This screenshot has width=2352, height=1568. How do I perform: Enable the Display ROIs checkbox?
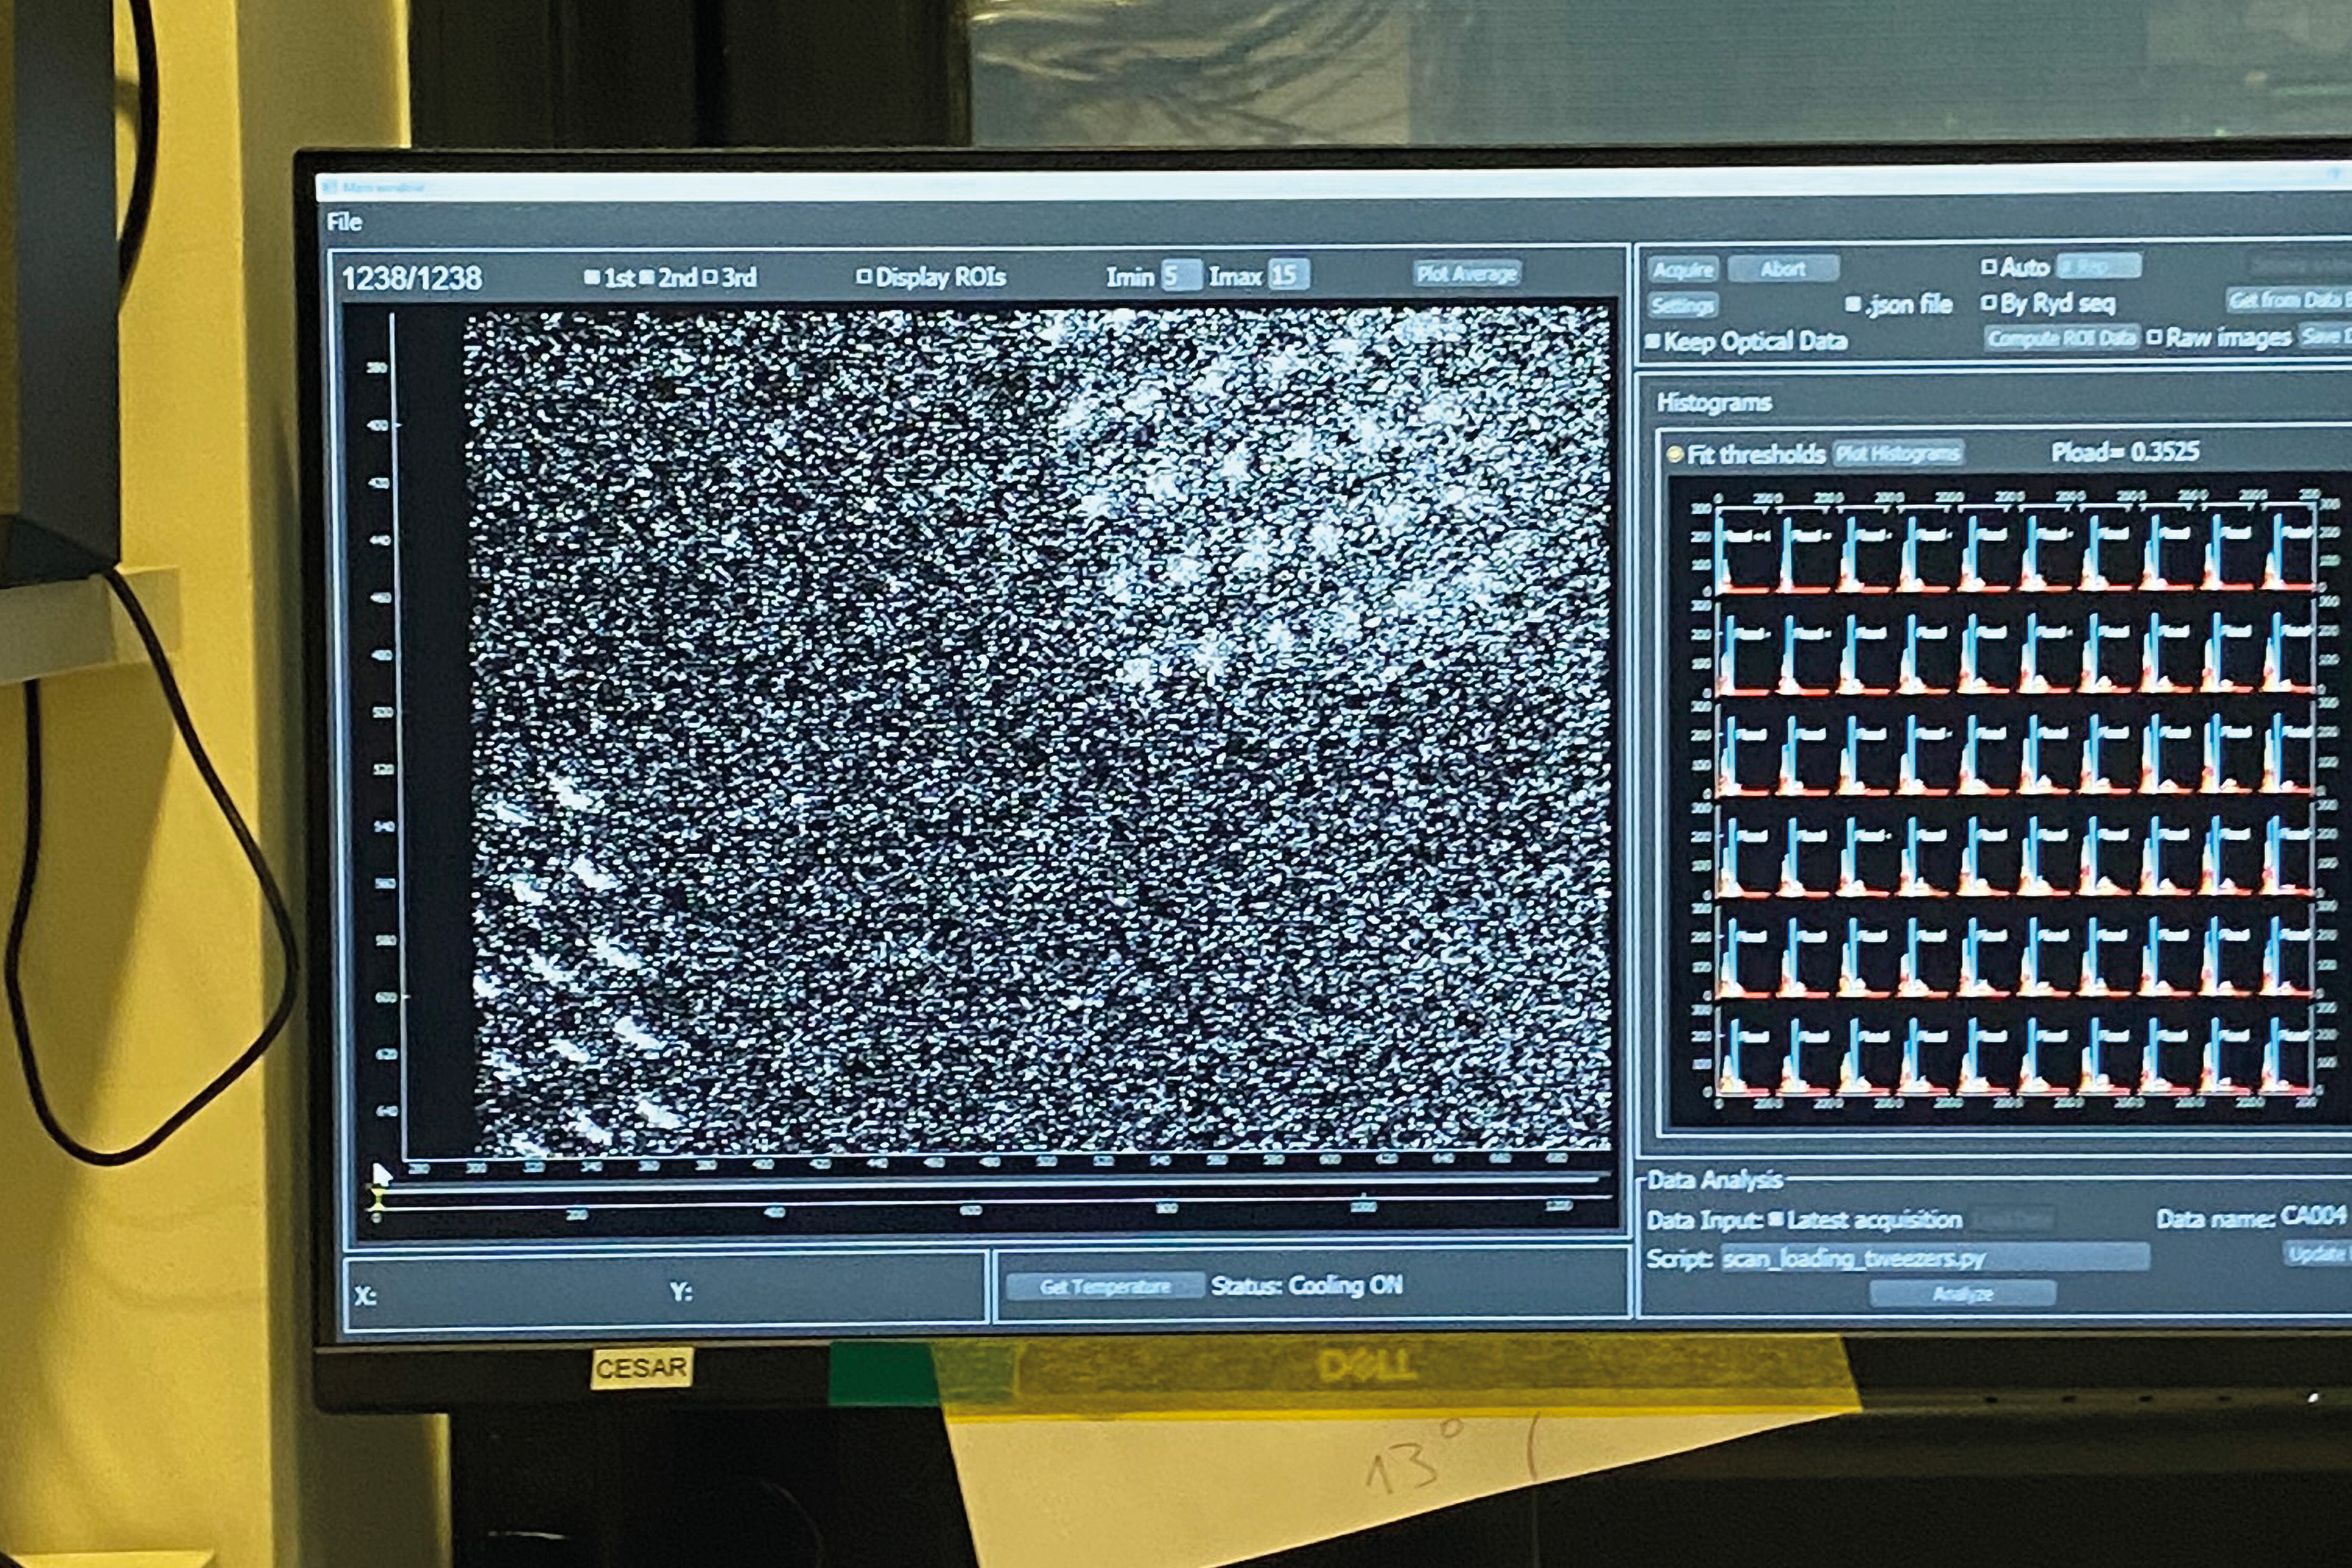tap(864, 276)
